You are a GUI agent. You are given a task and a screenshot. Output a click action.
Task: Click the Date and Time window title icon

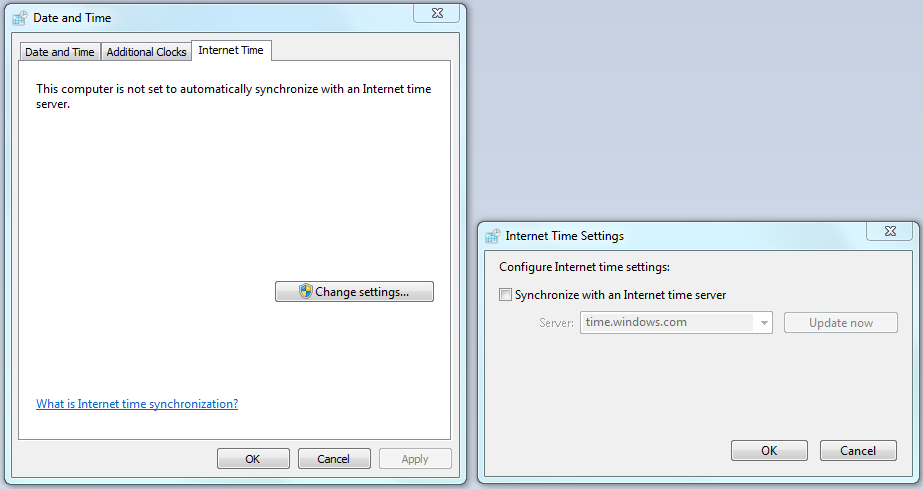(19, 18)
